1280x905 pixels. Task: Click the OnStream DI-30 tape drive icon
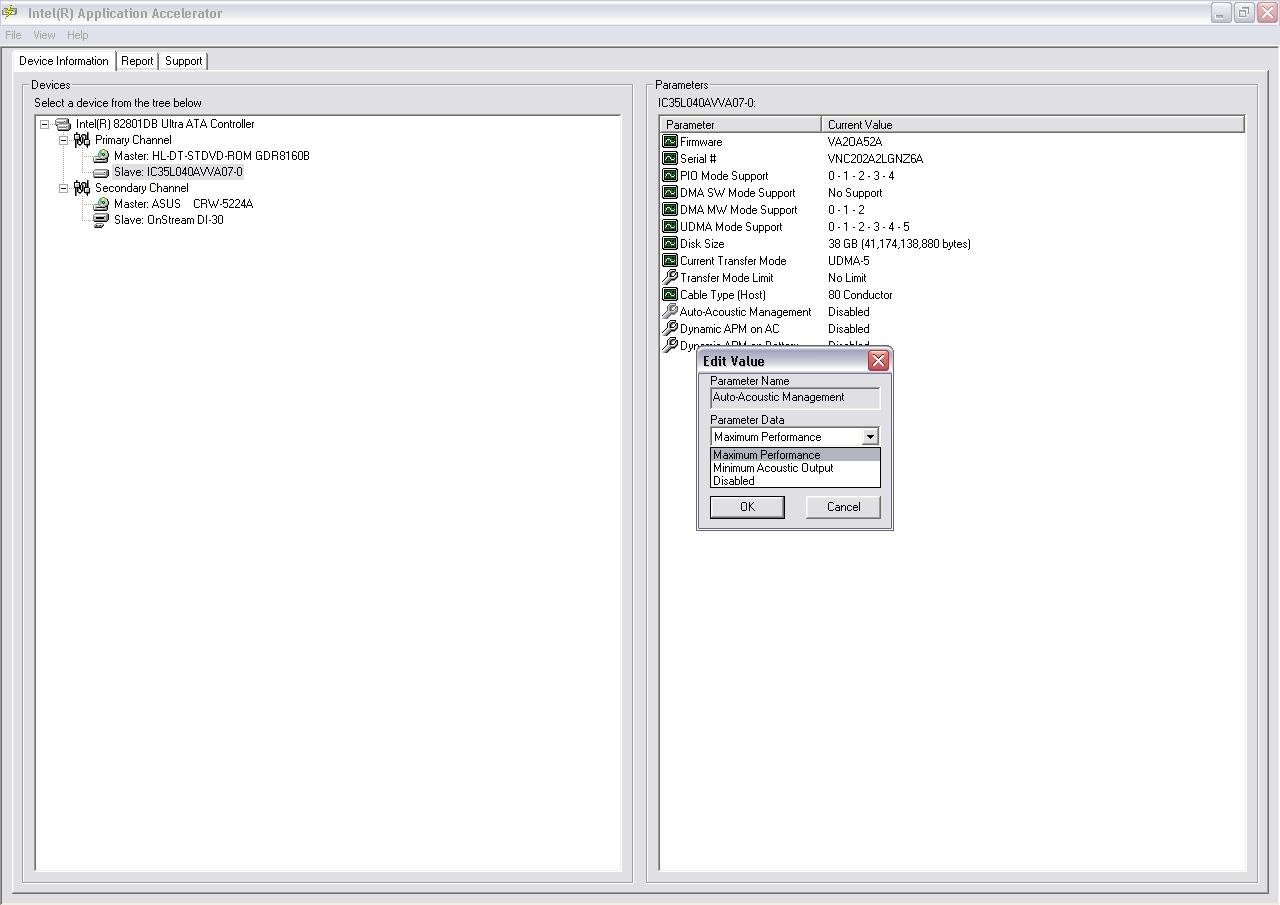click(101, 220)
